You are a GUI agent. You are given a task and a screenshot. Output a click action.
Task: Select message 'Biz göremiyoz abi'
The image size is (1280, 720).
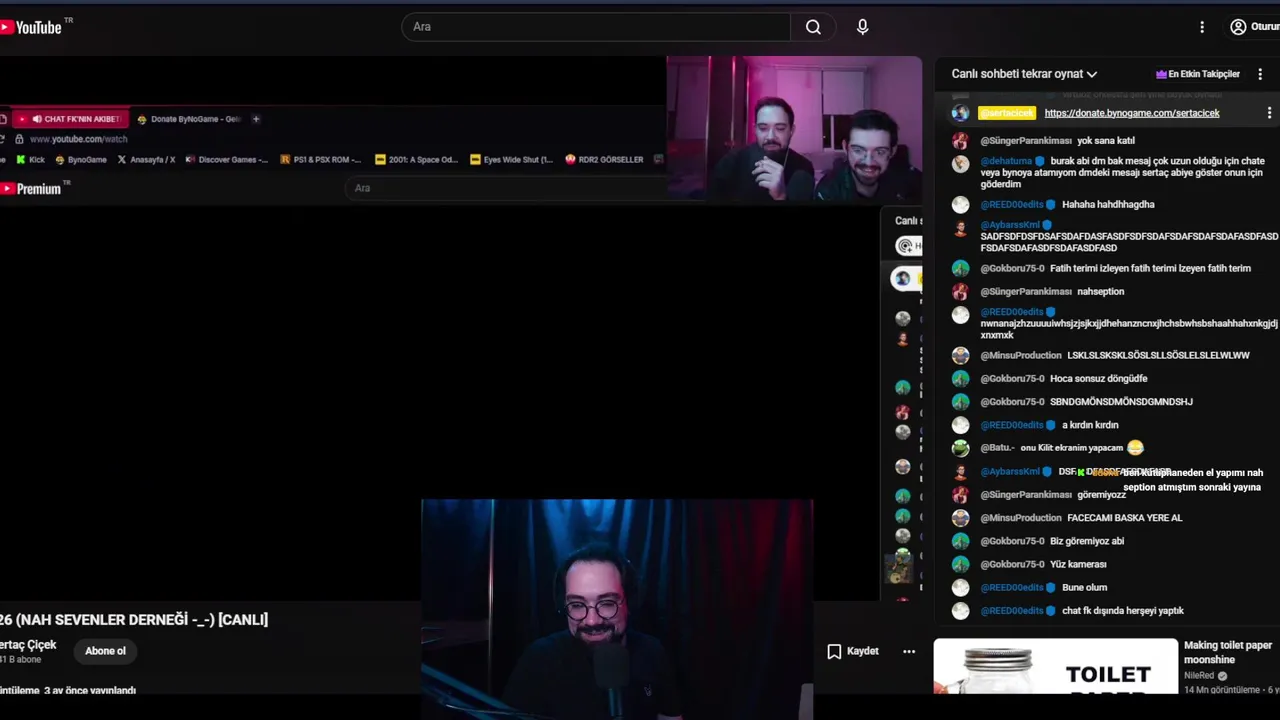(1087, 541)
